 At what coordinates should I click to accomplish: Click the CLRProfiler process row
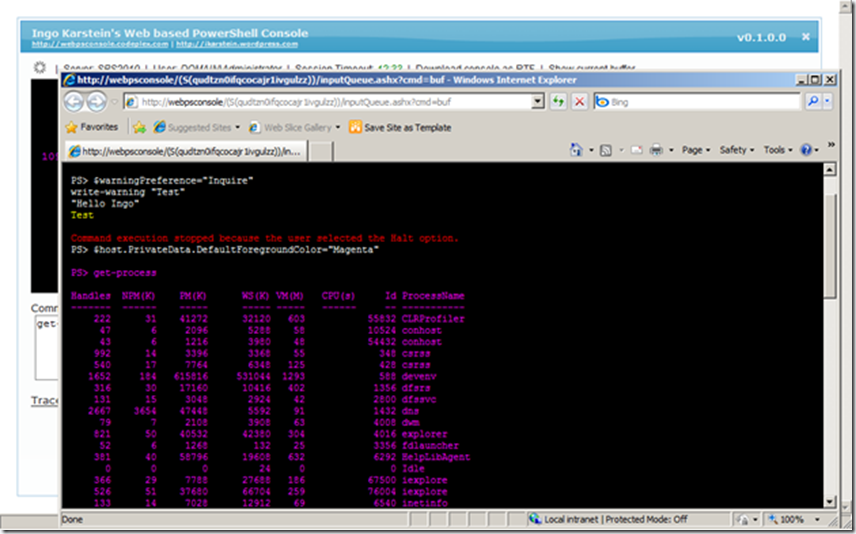click(268, 318)
